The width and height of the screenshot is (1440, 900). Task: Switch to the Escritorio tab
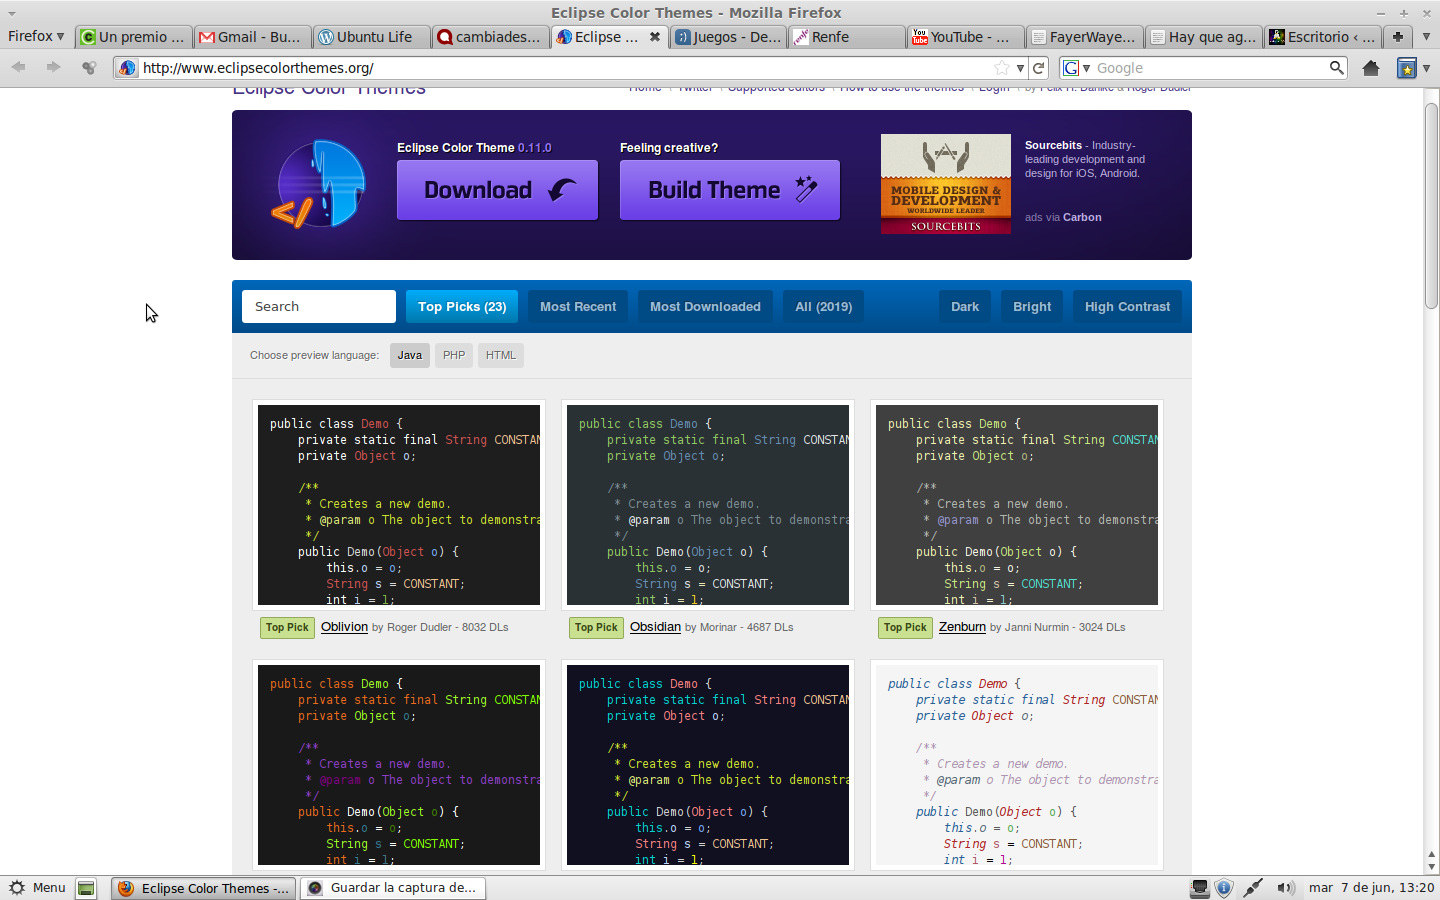(x=1322, y=37)
